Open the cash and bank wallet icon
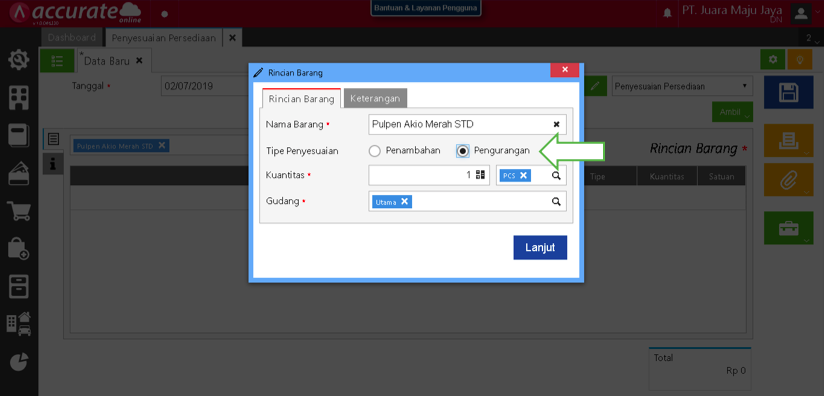This screenshot has height=396, width=825. click(19, 173)
